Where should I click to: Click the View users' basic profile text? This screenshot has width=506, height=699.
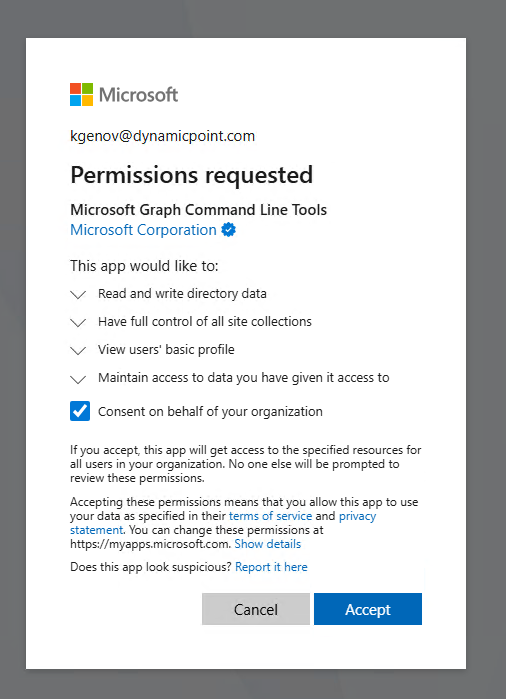(x=166, y=350)
